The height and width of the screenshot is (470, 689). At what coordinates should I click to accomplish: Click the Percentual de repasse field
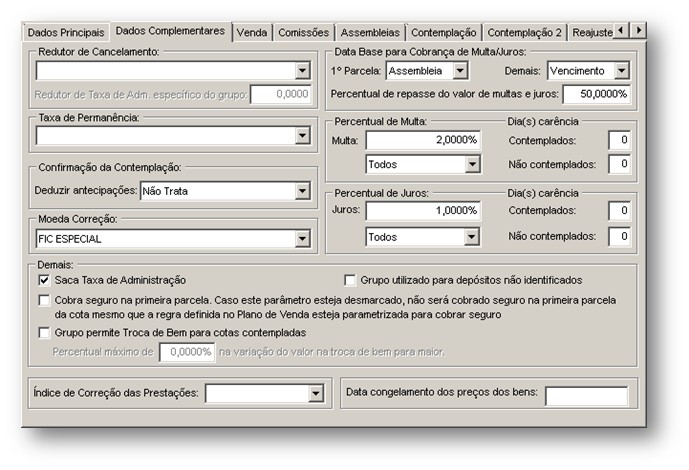[597, 94]
